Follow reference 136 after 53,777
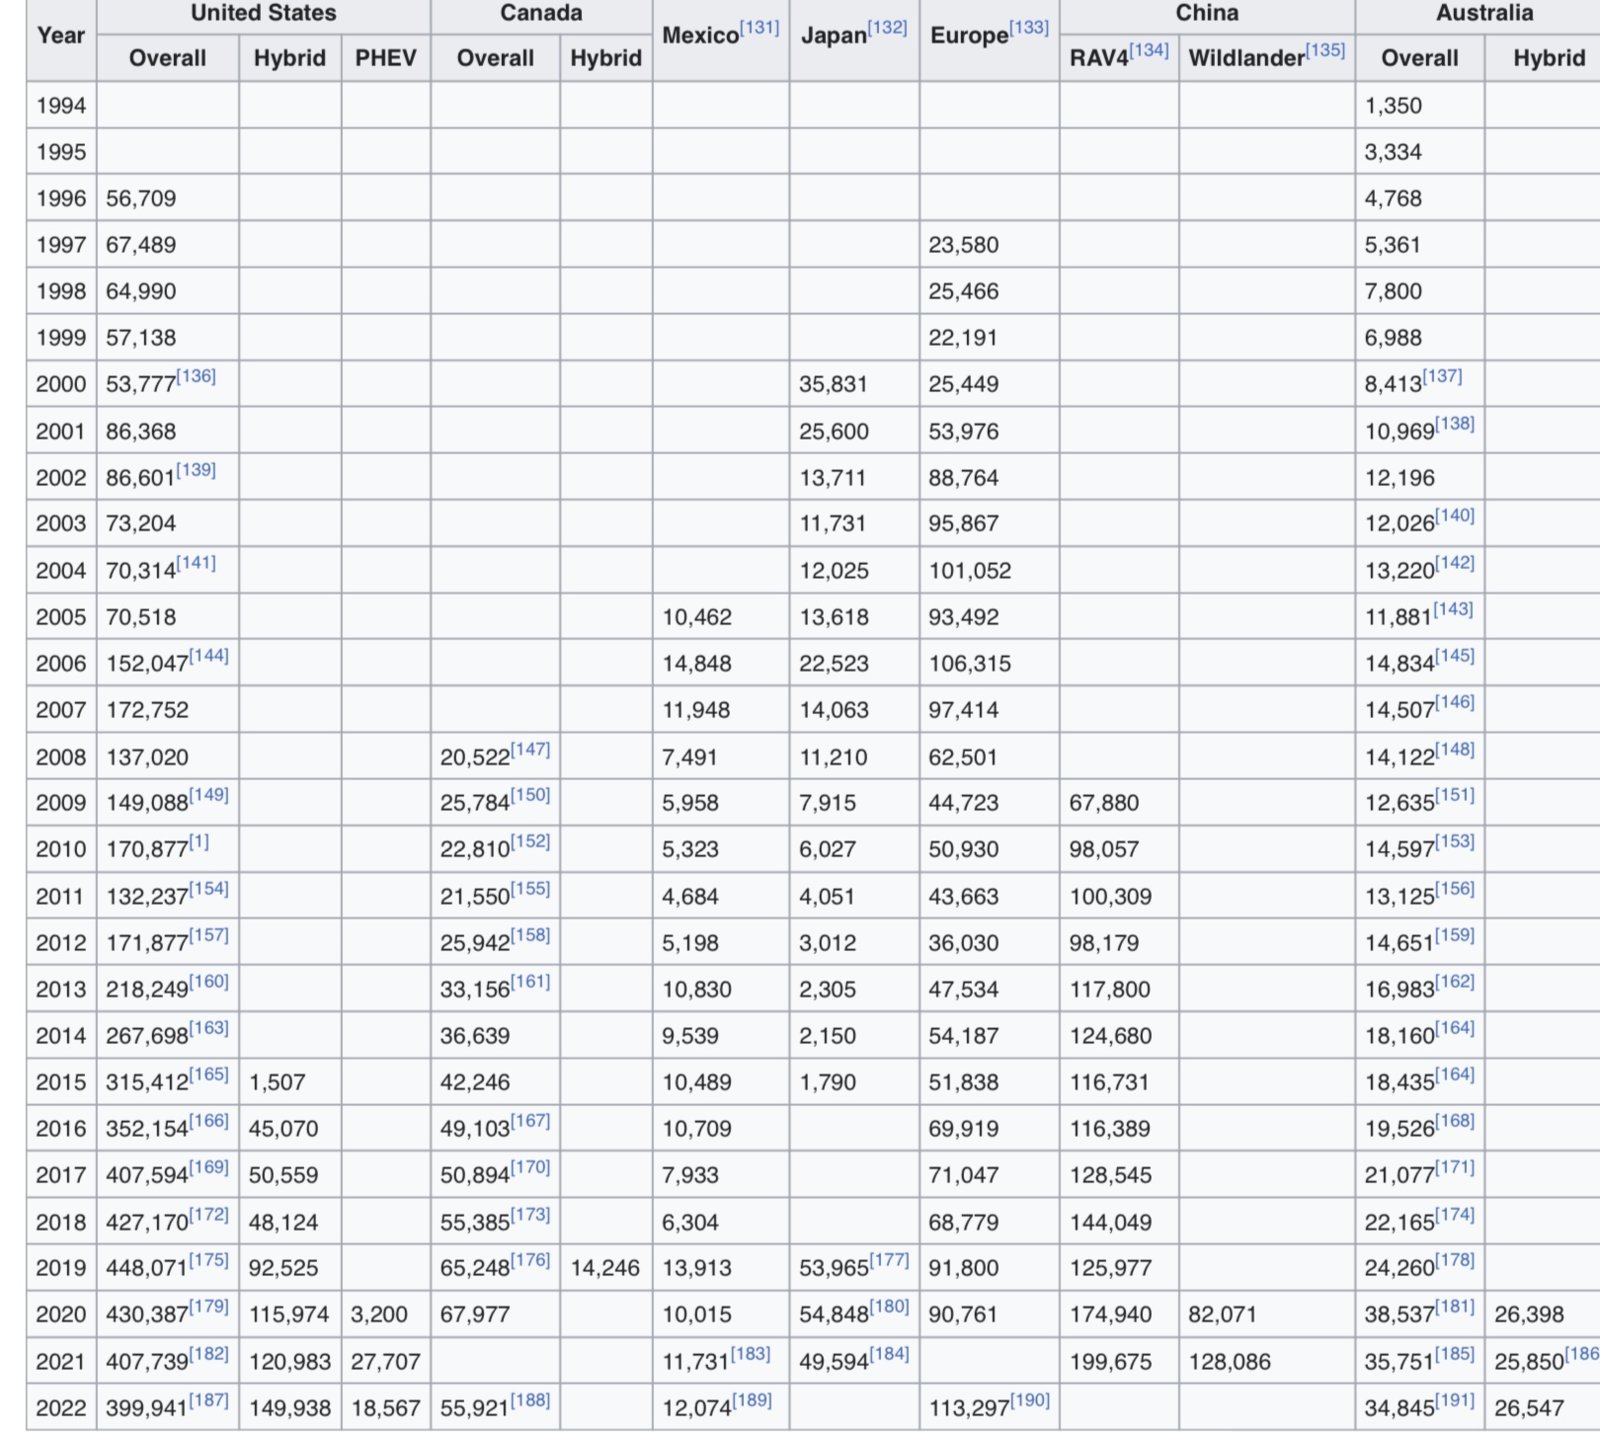 196,376
